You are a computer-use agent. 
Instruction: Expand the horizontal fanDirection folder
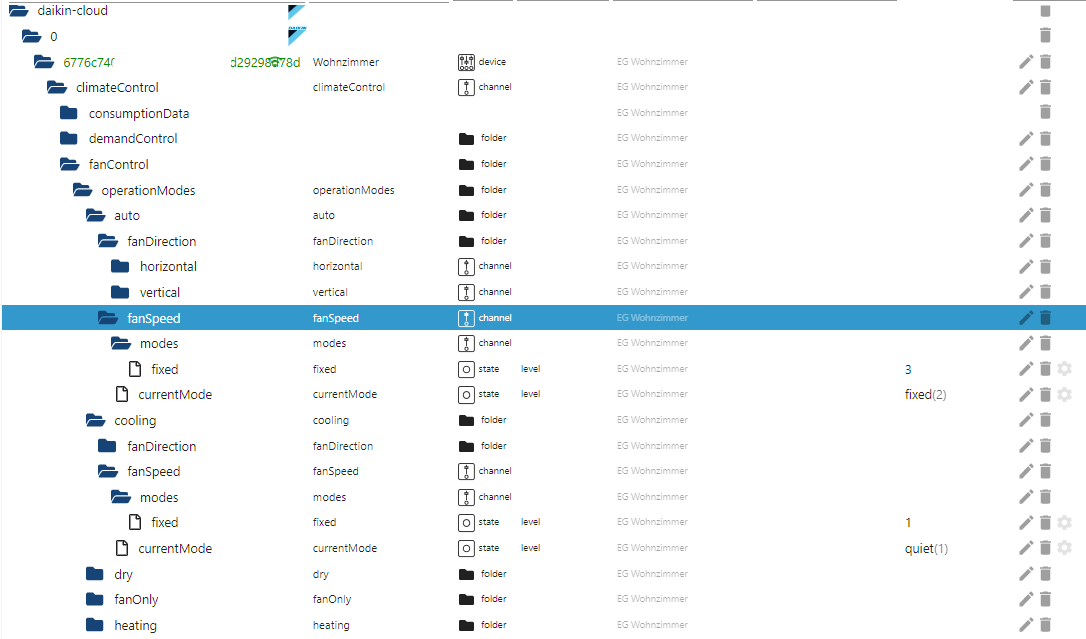click(120, 267)
